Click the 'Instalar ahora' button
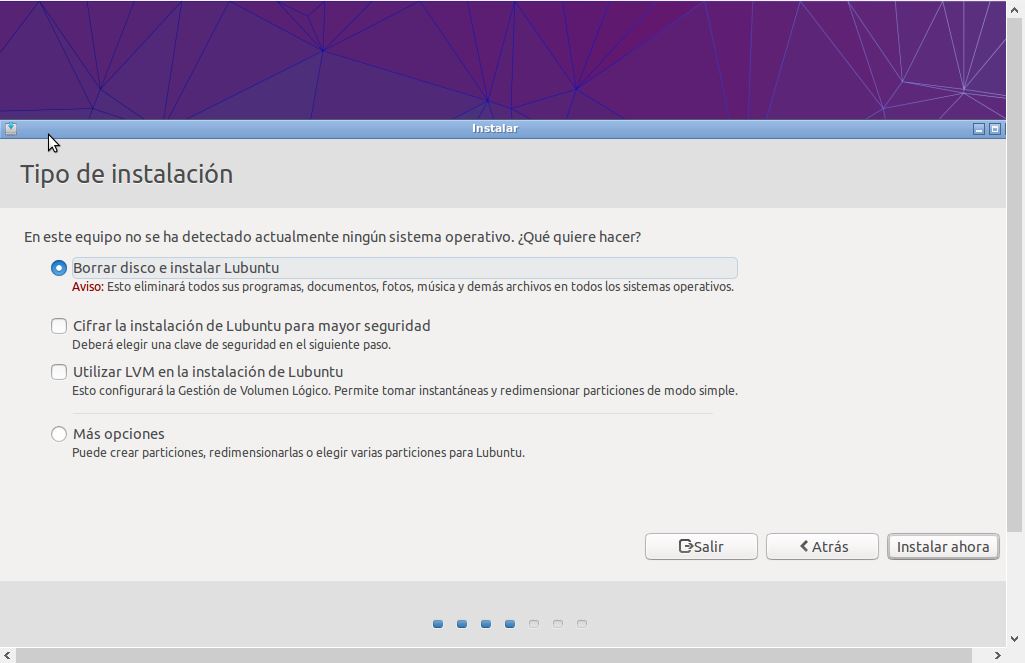The image size is (1025, 663). 943,546
